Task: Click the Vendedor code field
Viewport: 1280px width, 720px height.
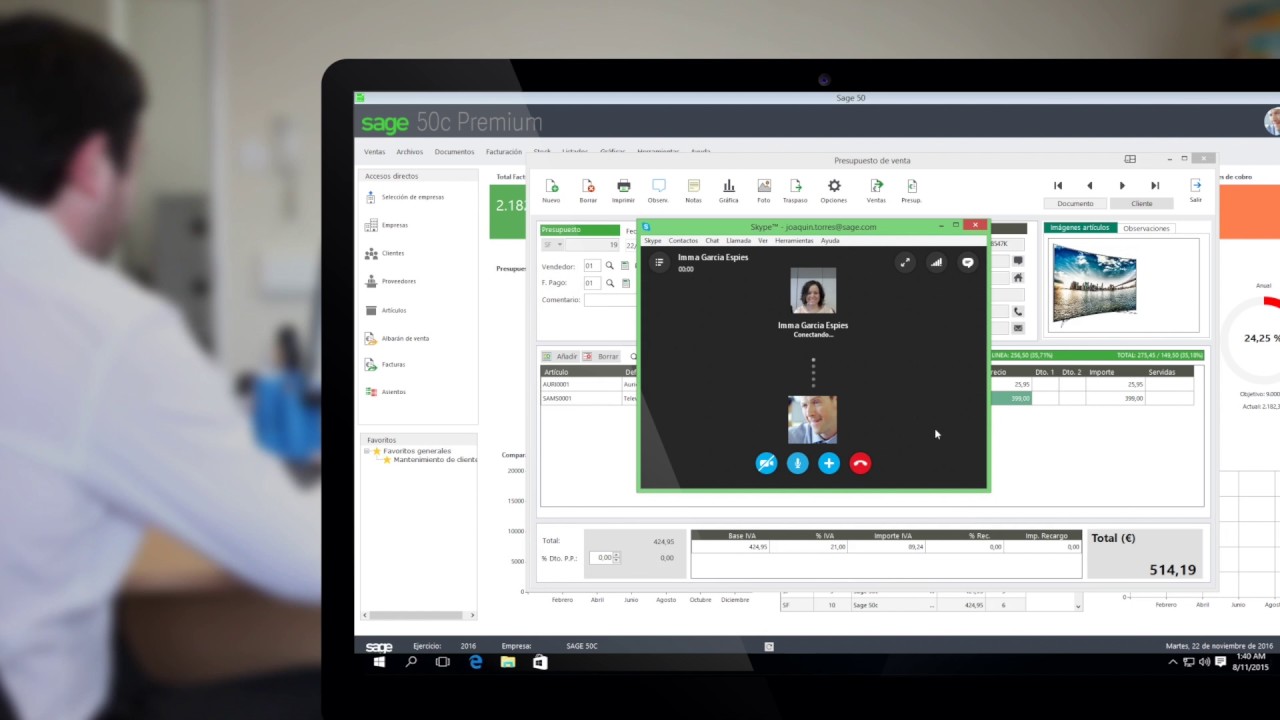Action: click(x=592, y=266)
